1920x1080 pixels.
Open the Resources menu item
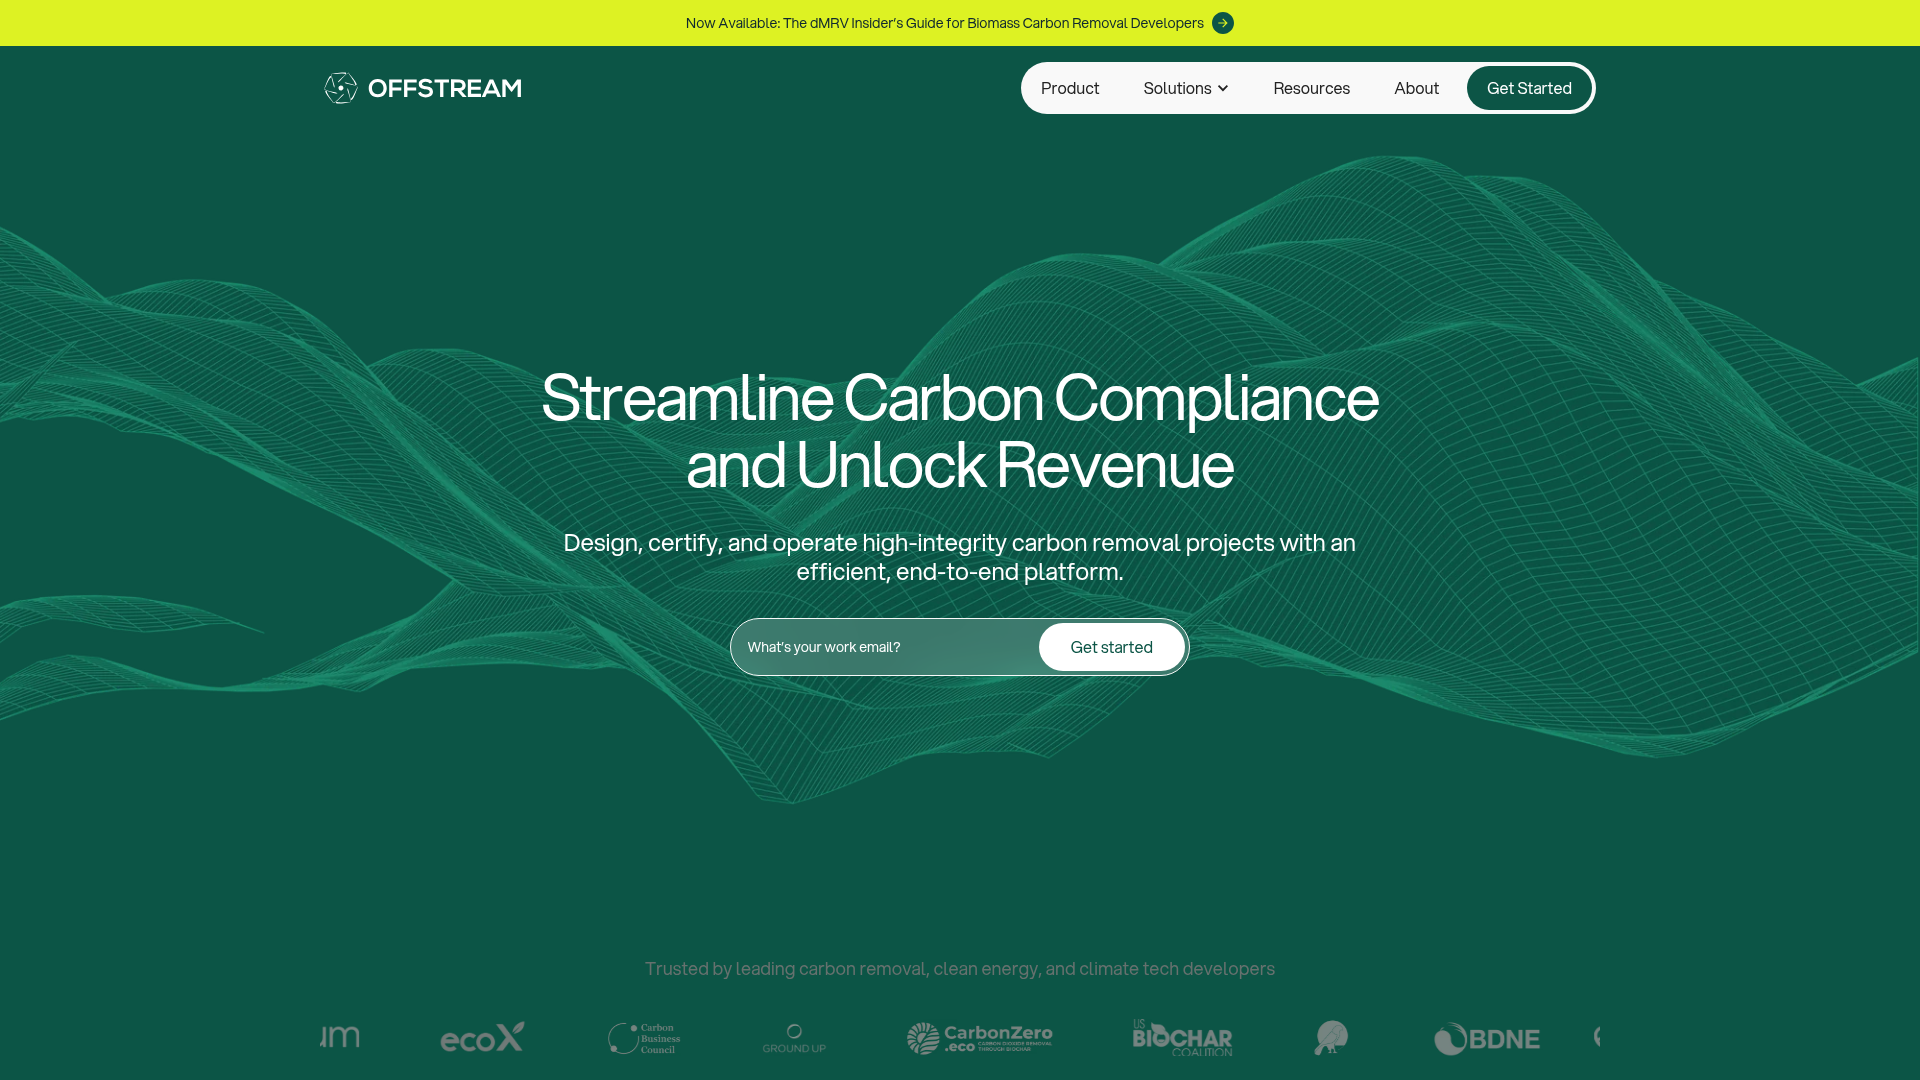[x=1311, y=88]
